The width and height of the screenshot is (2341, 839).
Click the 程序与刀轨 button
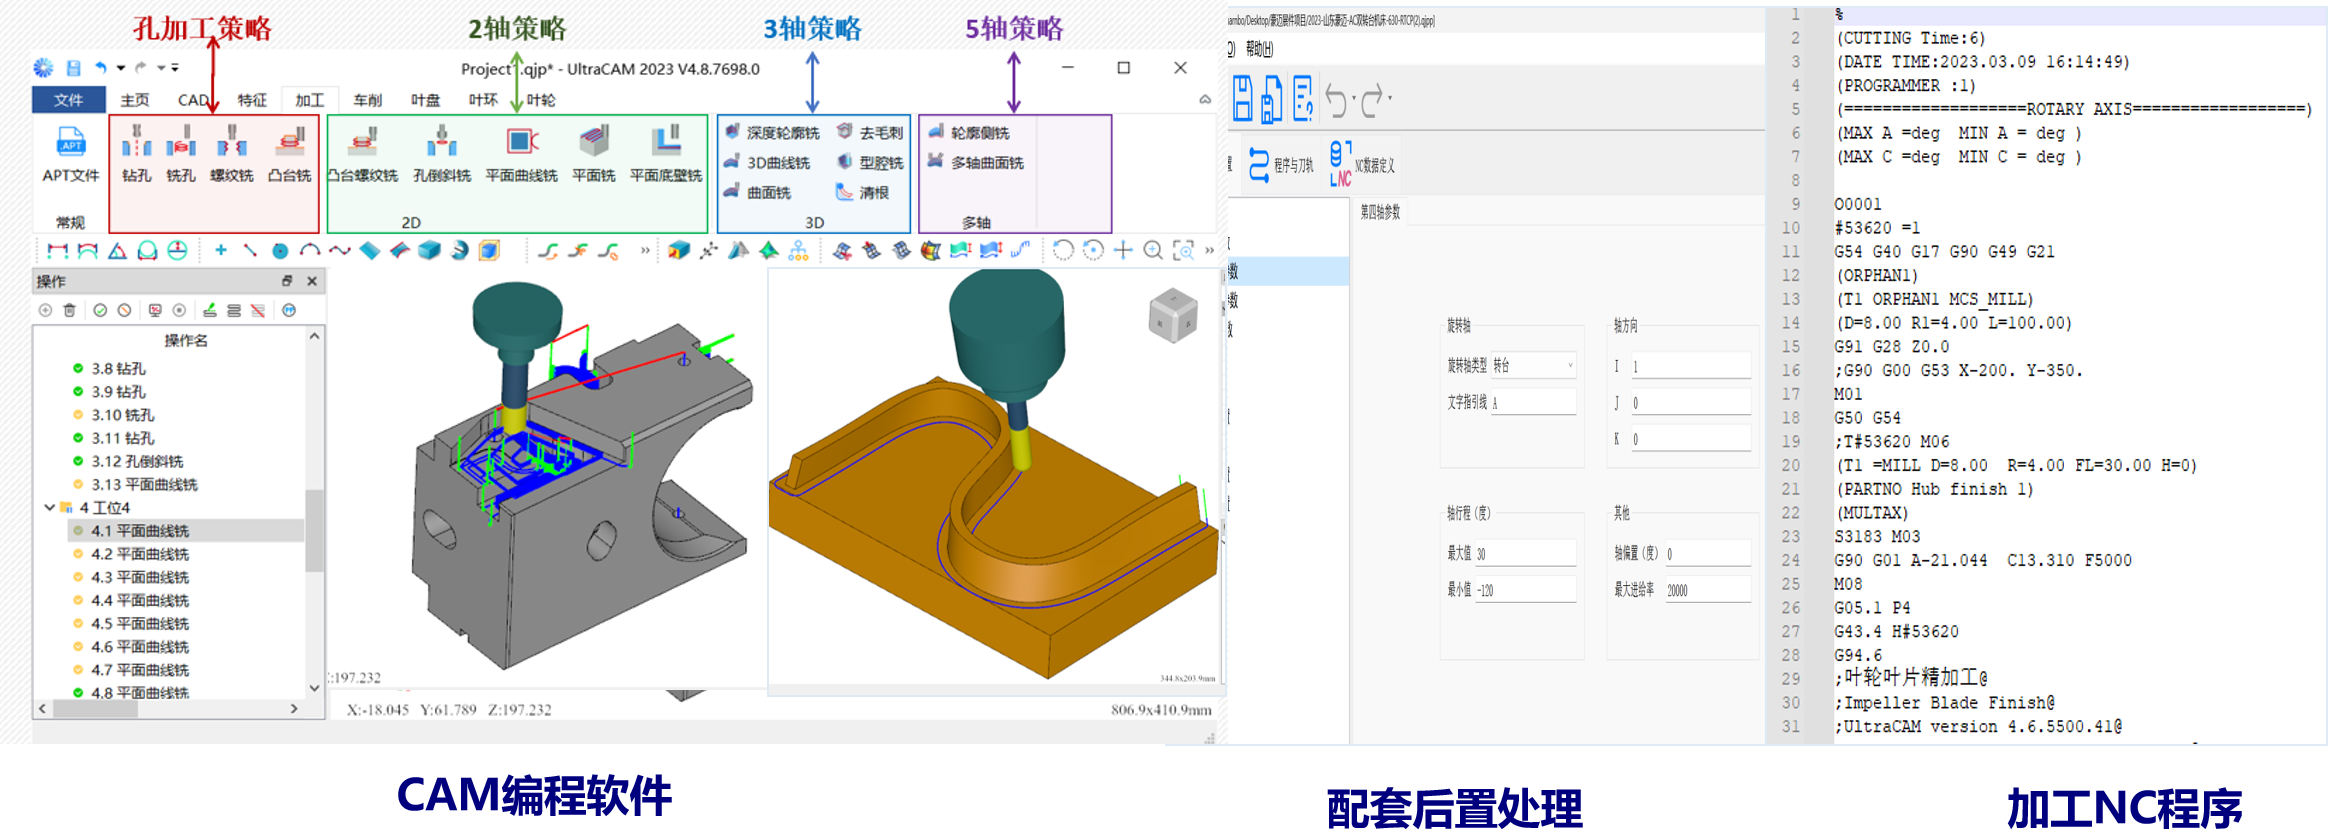click(x=1281, y=165)
